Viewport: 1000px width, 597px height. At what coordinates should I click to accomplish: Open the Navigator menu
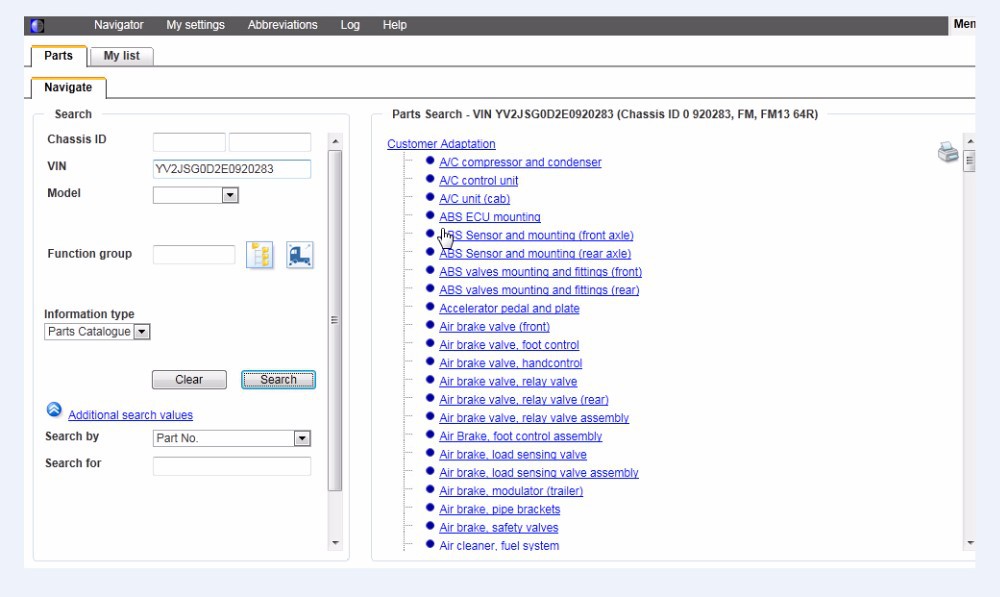pos(119,25)
